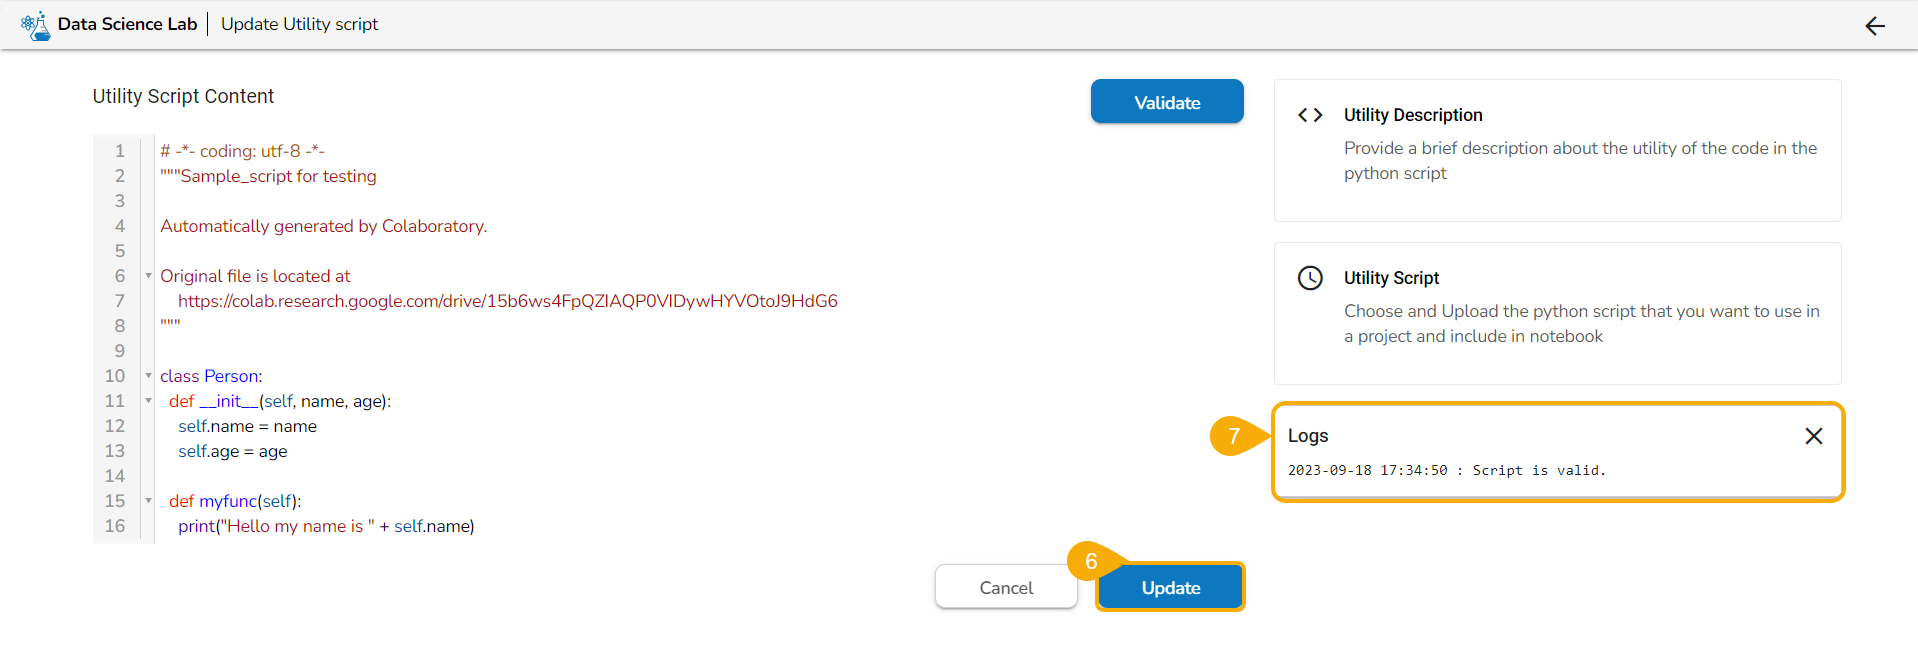1918x659 pixels.
Task: Fold the __init__ method on line 11
Action: 149,401
